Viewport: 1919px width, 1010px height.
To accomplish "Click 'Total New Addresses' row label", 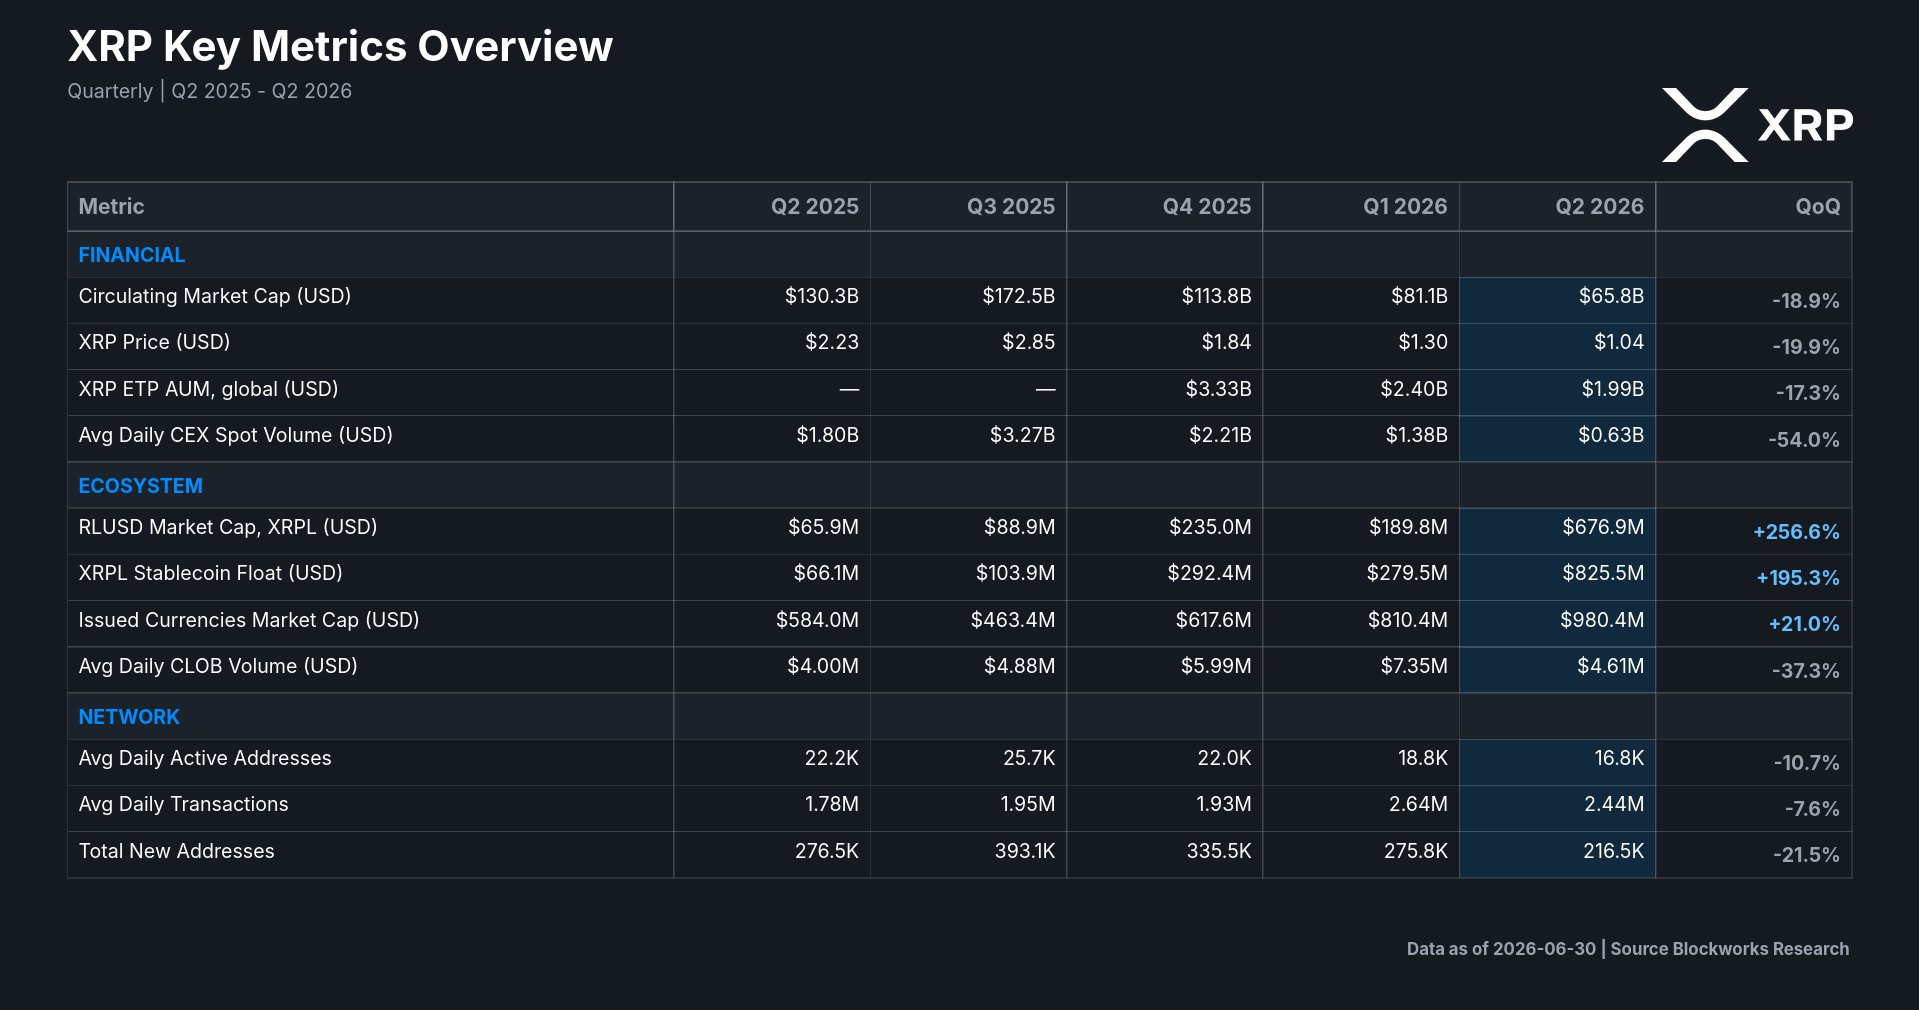I will click(176, 851).
